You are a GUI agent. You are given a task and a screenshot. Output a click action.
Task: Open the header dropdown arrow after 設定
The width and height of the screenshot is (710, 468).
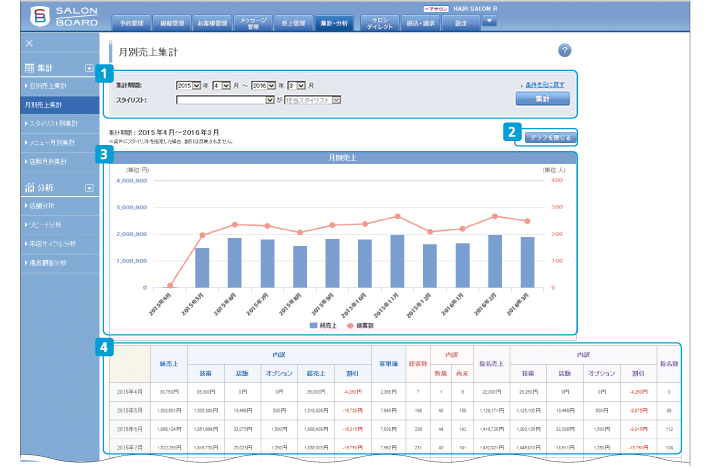click(488, 20)
